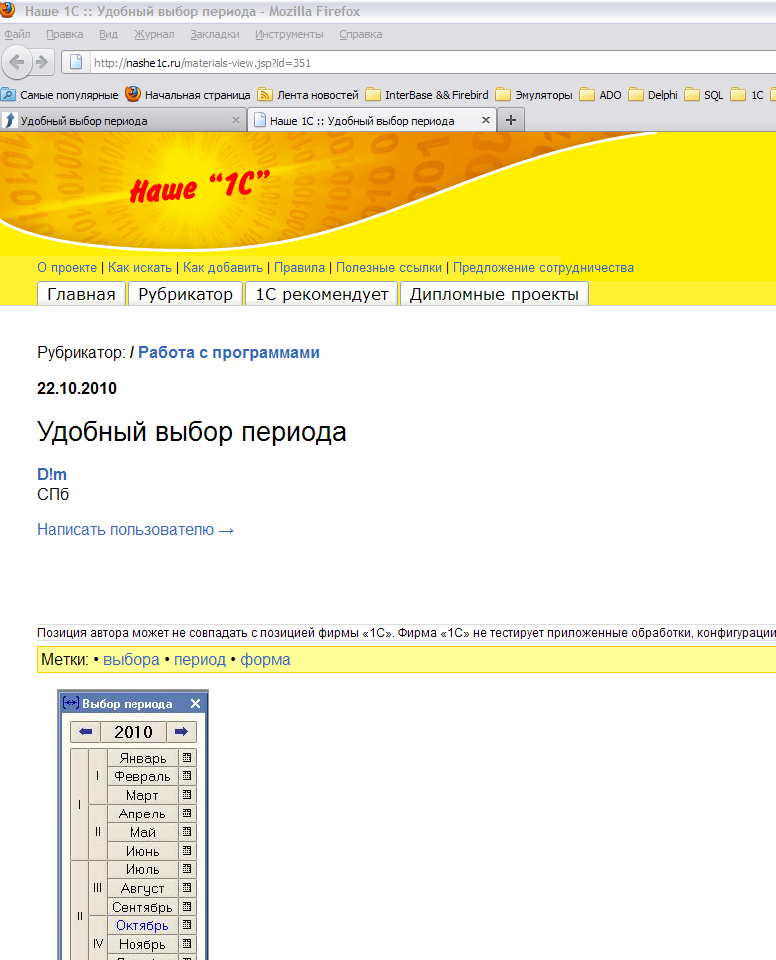The width and height of the screenshot is (776, 960).
Task: Click 'Написать пользователю' link
Action: (x=135, y=530)
